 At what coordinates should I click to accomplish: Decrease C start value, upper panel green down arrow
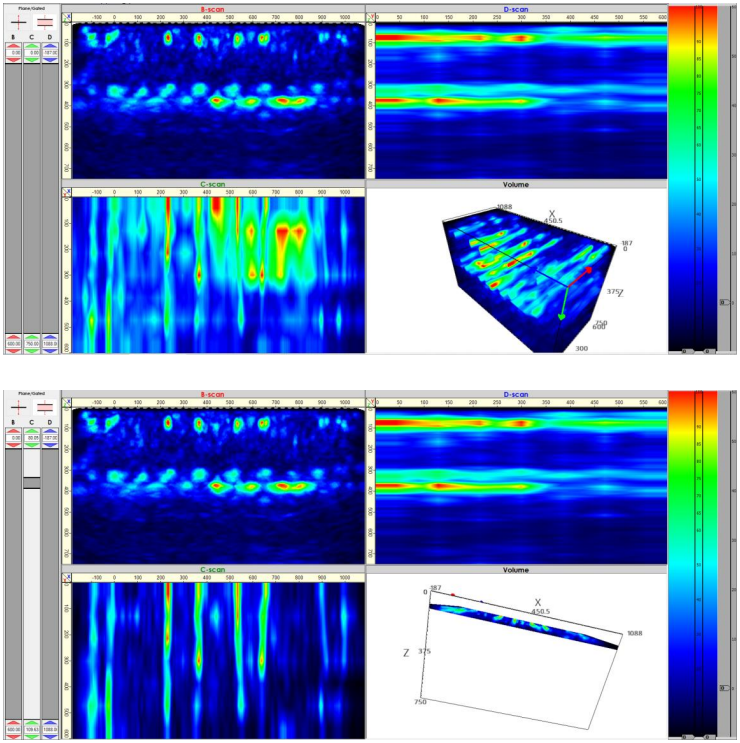pyautogui.click(x=32, y=60)
